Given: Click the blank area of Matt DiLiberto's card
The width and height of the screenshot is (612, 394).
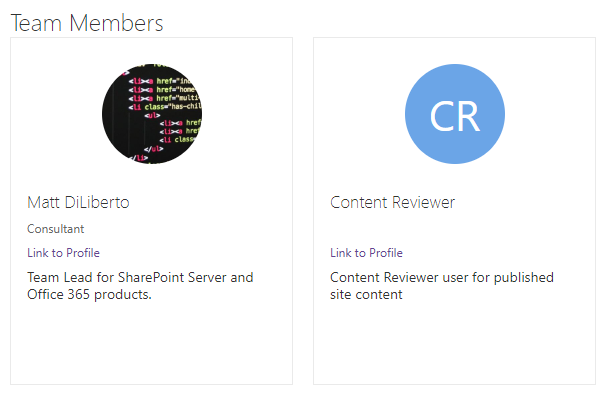Looking at the screenshot, I should tap(151, 344).
